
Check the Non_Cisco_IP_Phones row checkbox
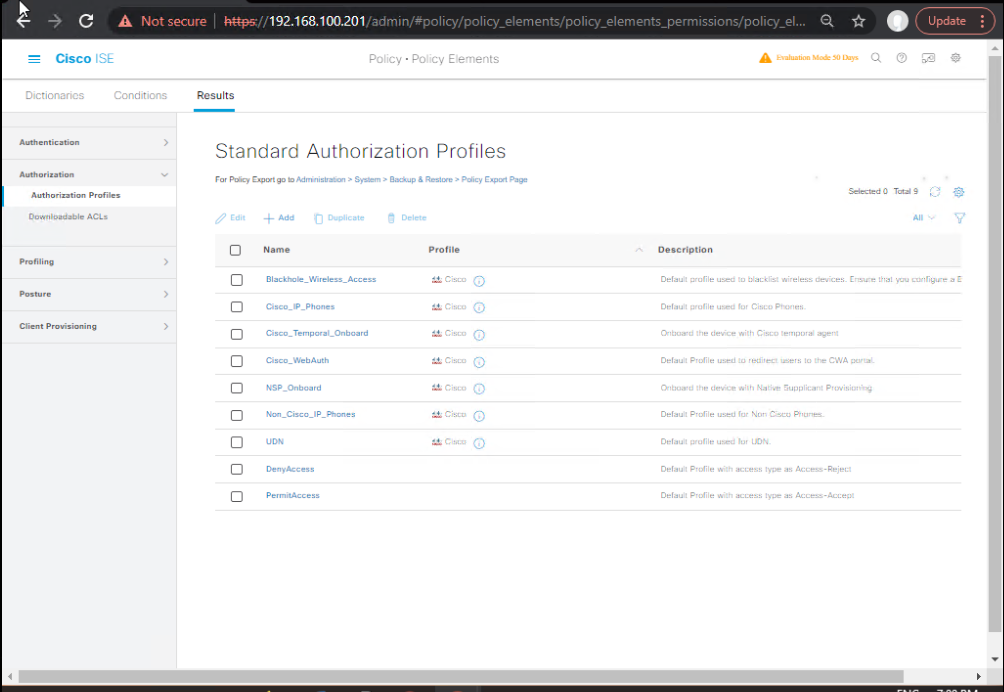click(x=237, y=415)
